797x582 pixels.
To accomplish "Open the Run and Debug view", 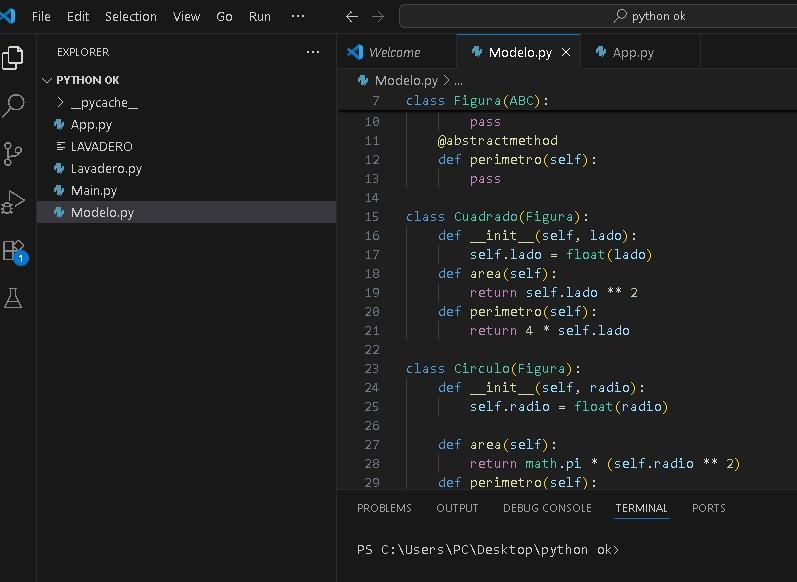I will pos(13,202).
